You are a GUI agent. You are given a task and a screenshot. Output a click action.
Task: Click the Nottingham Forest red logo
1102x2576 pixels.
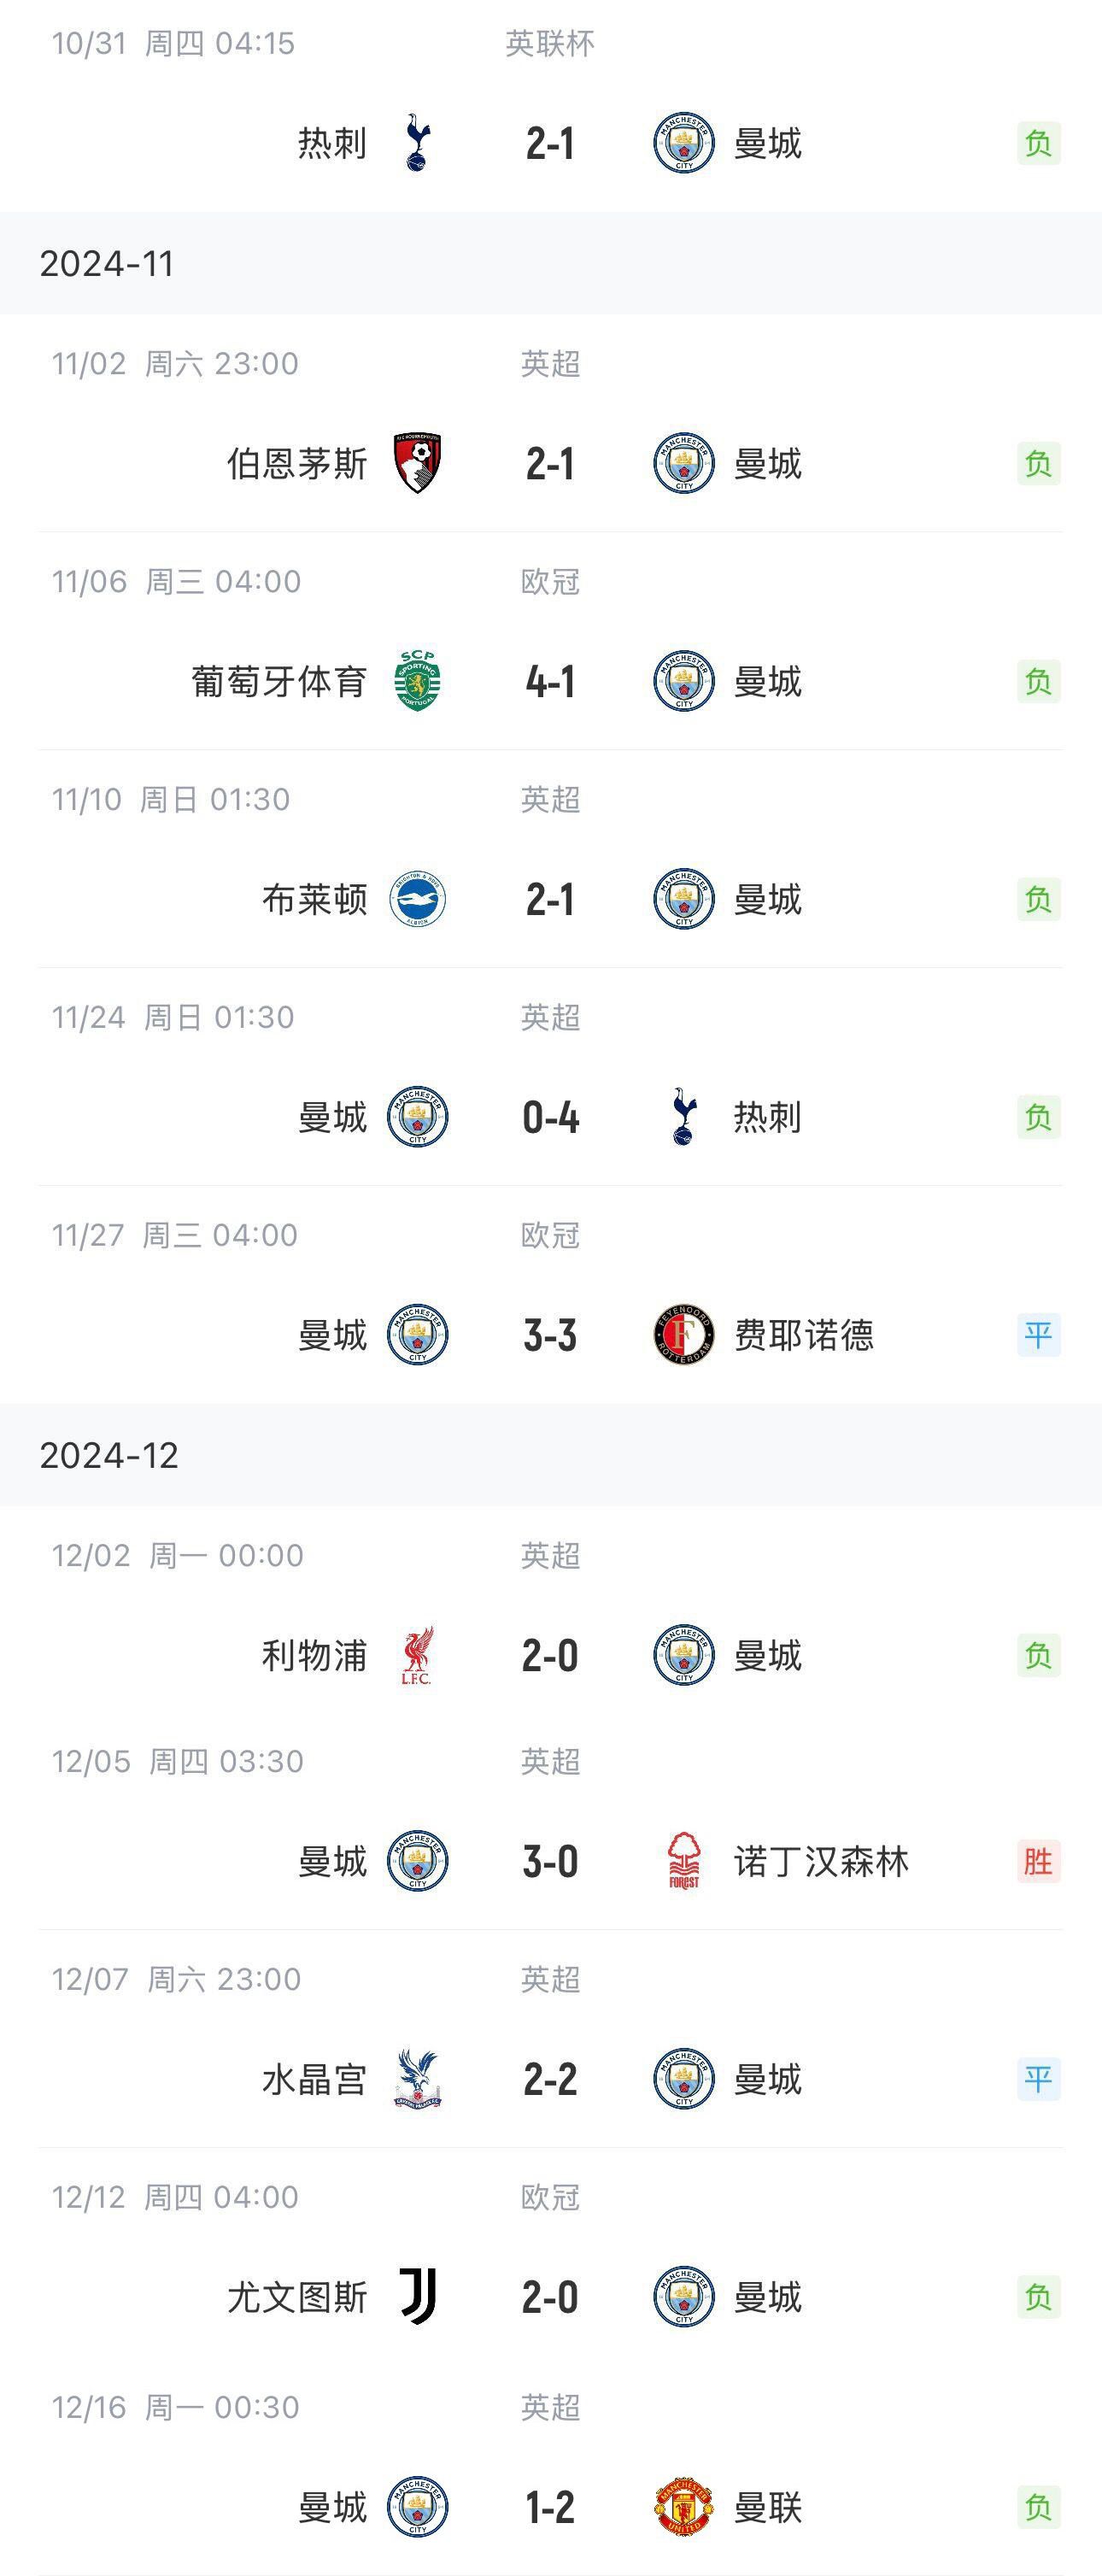[x=684, y=1861]
